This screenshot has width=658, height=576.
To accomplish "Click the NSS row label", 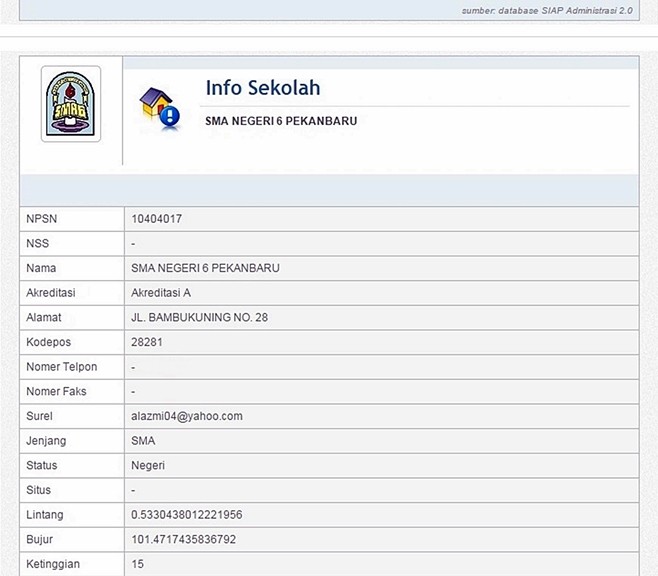I will coord(37,244).
